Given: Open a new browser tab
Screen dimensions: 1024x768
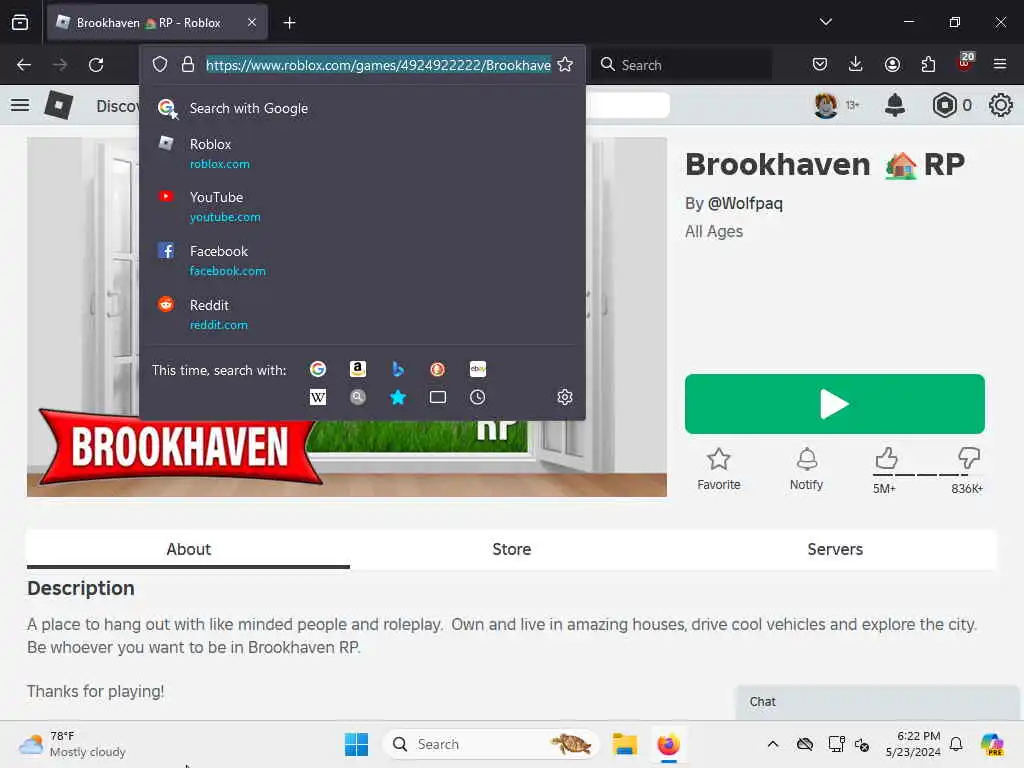Looking at the screenshot, I should click(289, 23).
